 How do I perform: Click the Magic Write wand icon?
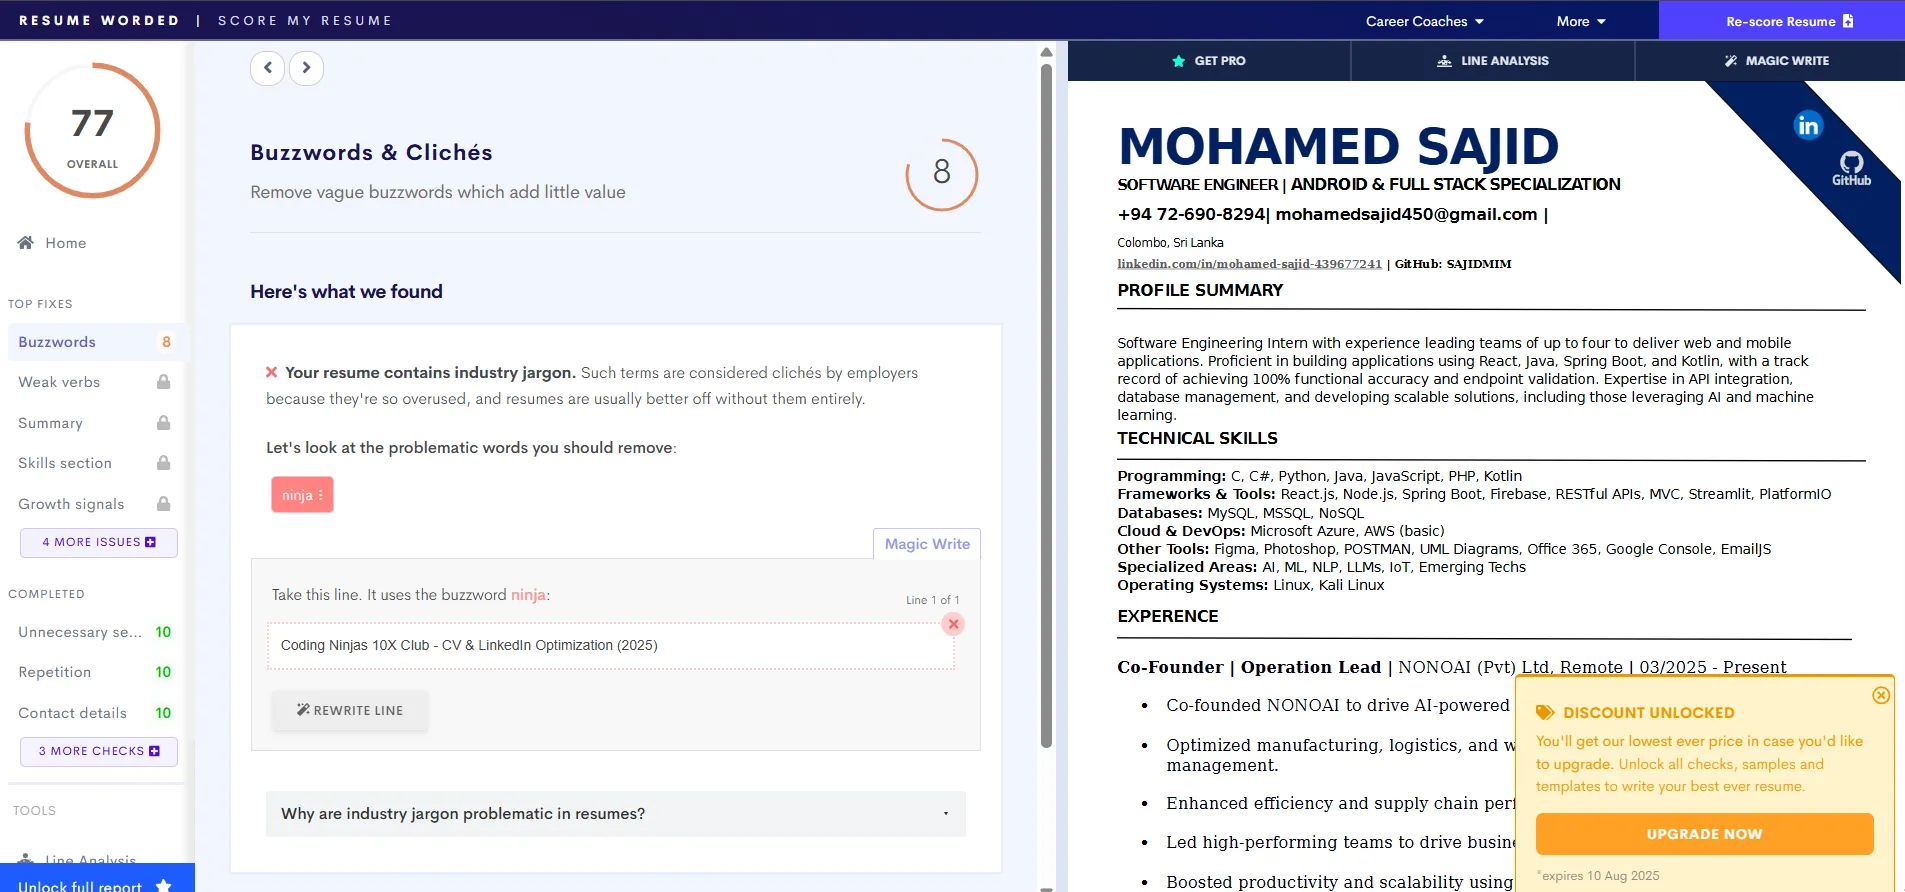point(1730,61)
